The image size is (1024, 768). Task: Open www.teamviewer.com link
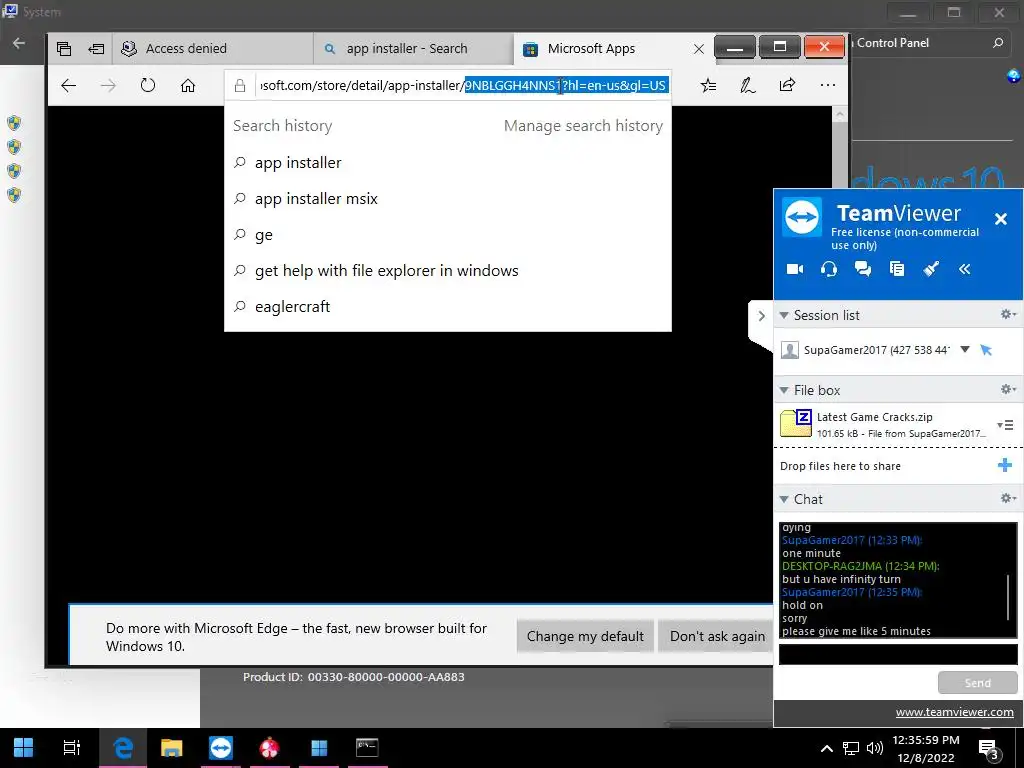pos(954,712)
